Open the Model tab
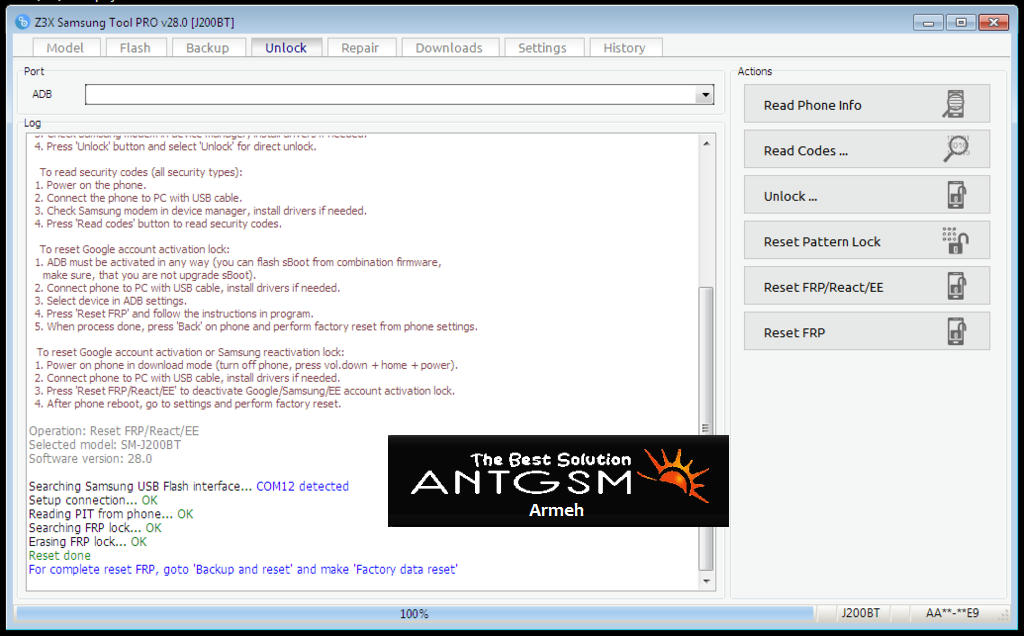 pos(66,48)
